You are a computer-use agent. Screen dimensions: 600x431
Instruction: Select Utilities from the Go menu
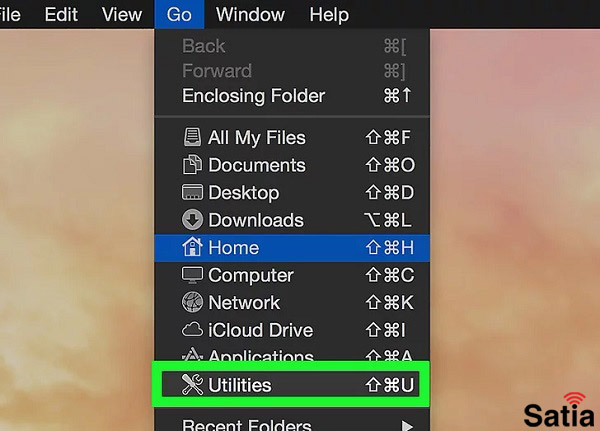coord(290,385)
